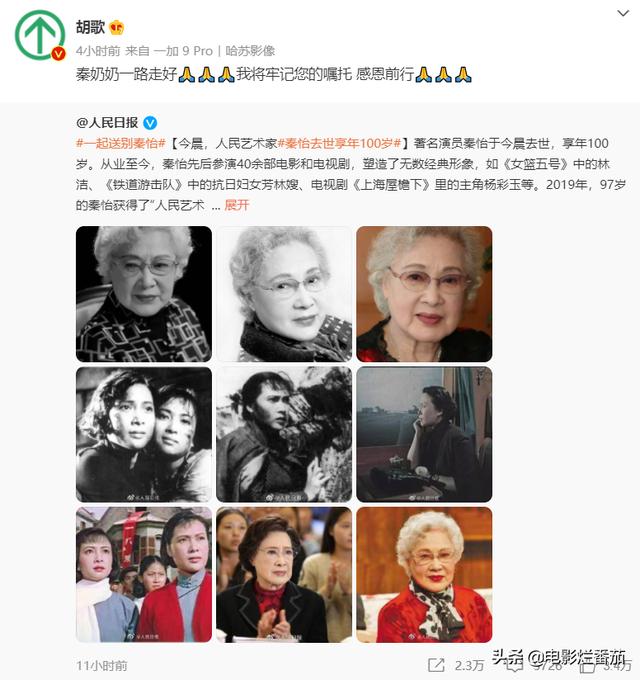The image size is (640, 680).
Task: Open the @人民日报 account link
Action: click(x=107, y=123)
